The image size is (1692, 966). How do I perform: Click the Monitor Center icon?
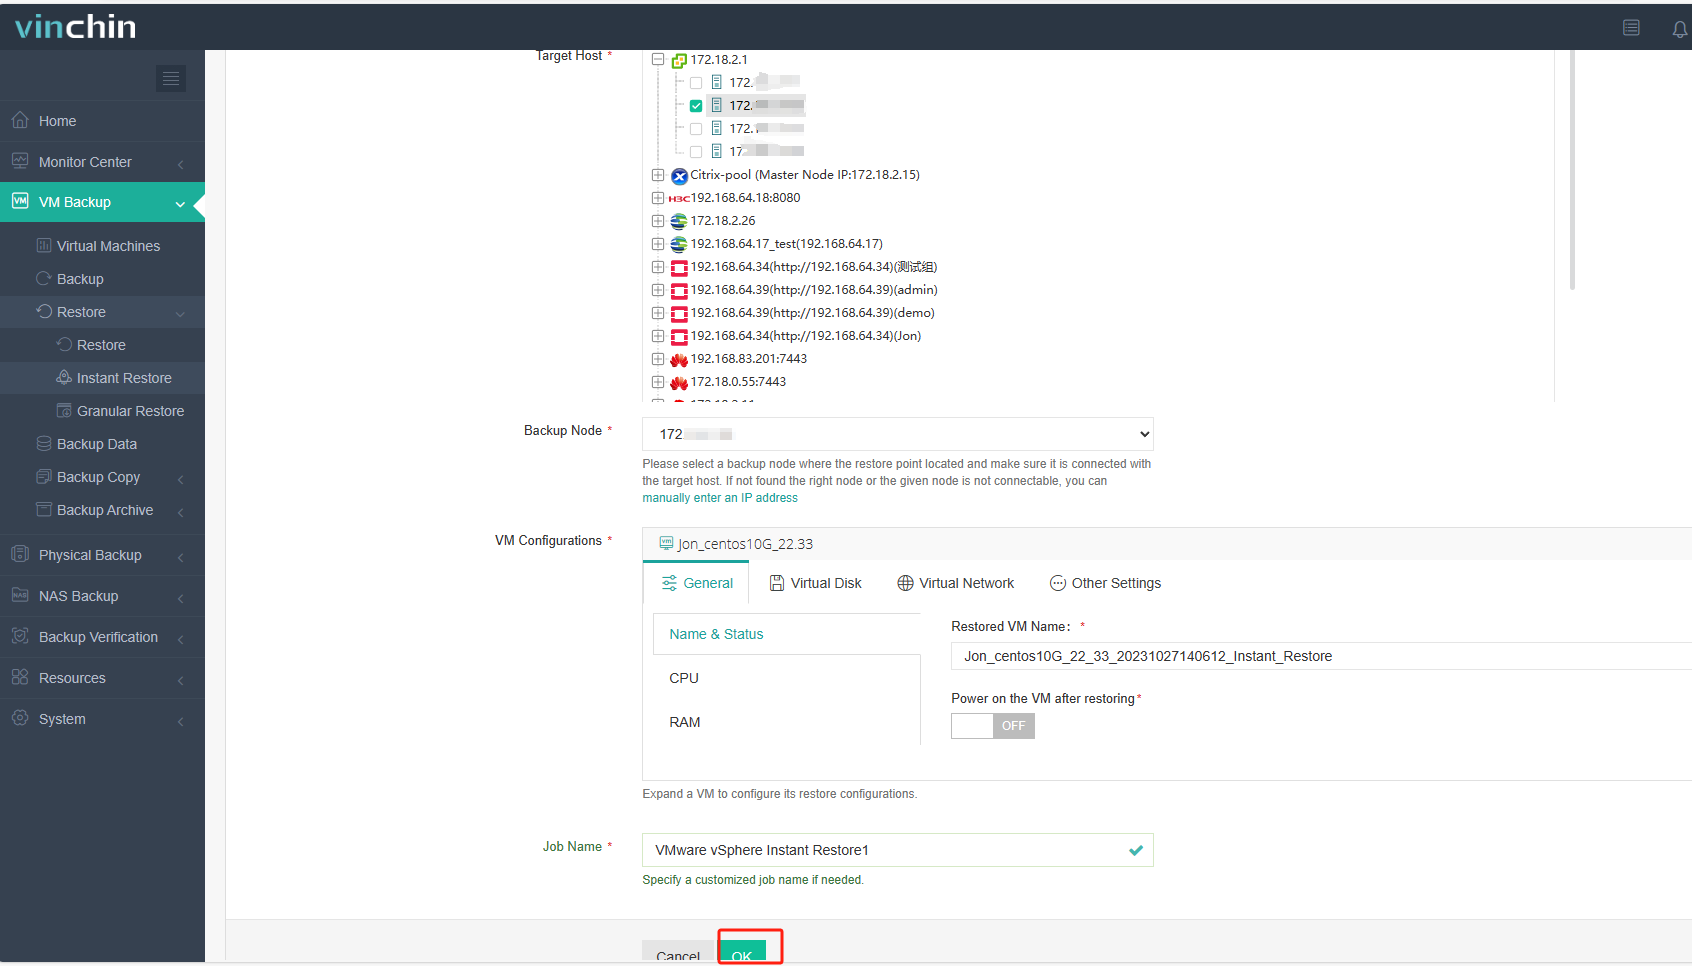[20, 161]
